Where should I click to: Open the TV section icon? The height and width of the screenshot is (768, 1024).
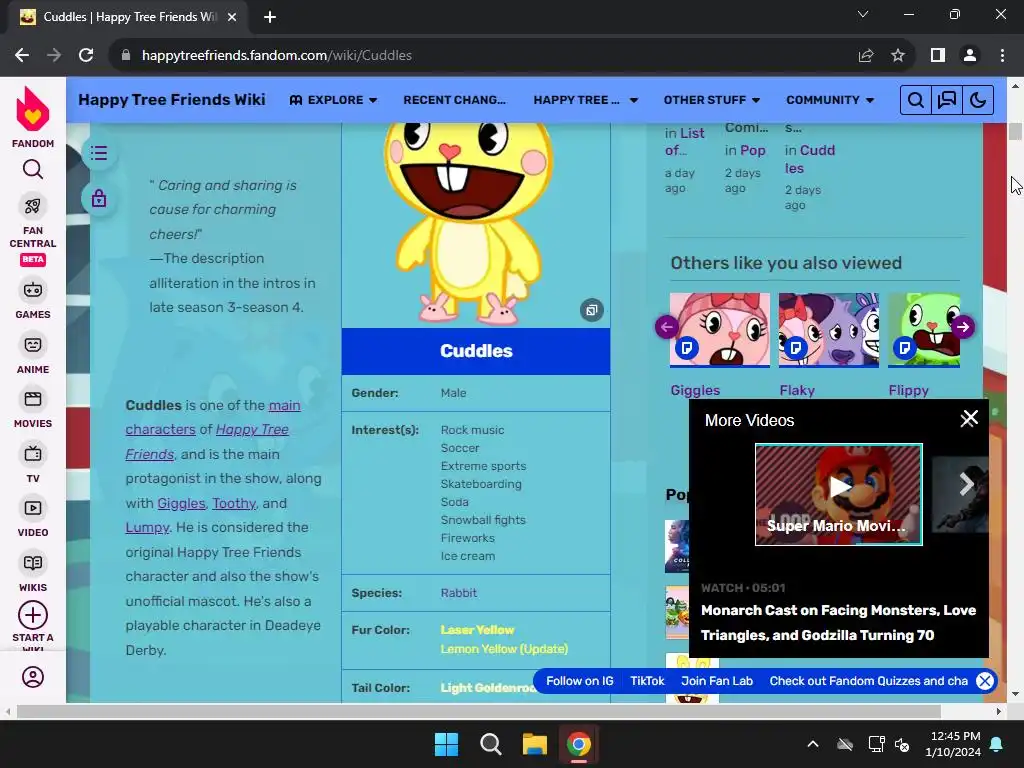pyautogui.click(x=33, y=454)
